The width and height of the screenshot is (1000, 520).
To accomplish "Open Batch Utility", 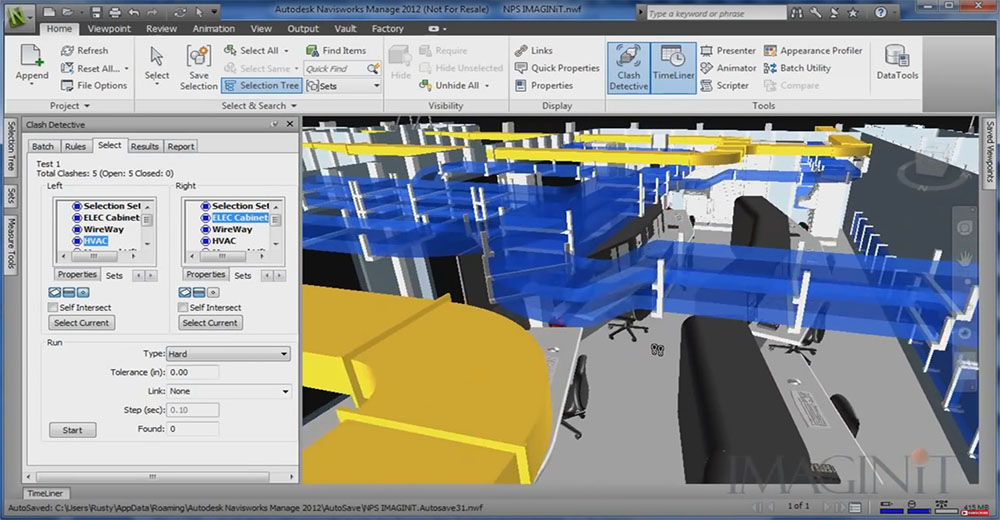I will point(797,68).
